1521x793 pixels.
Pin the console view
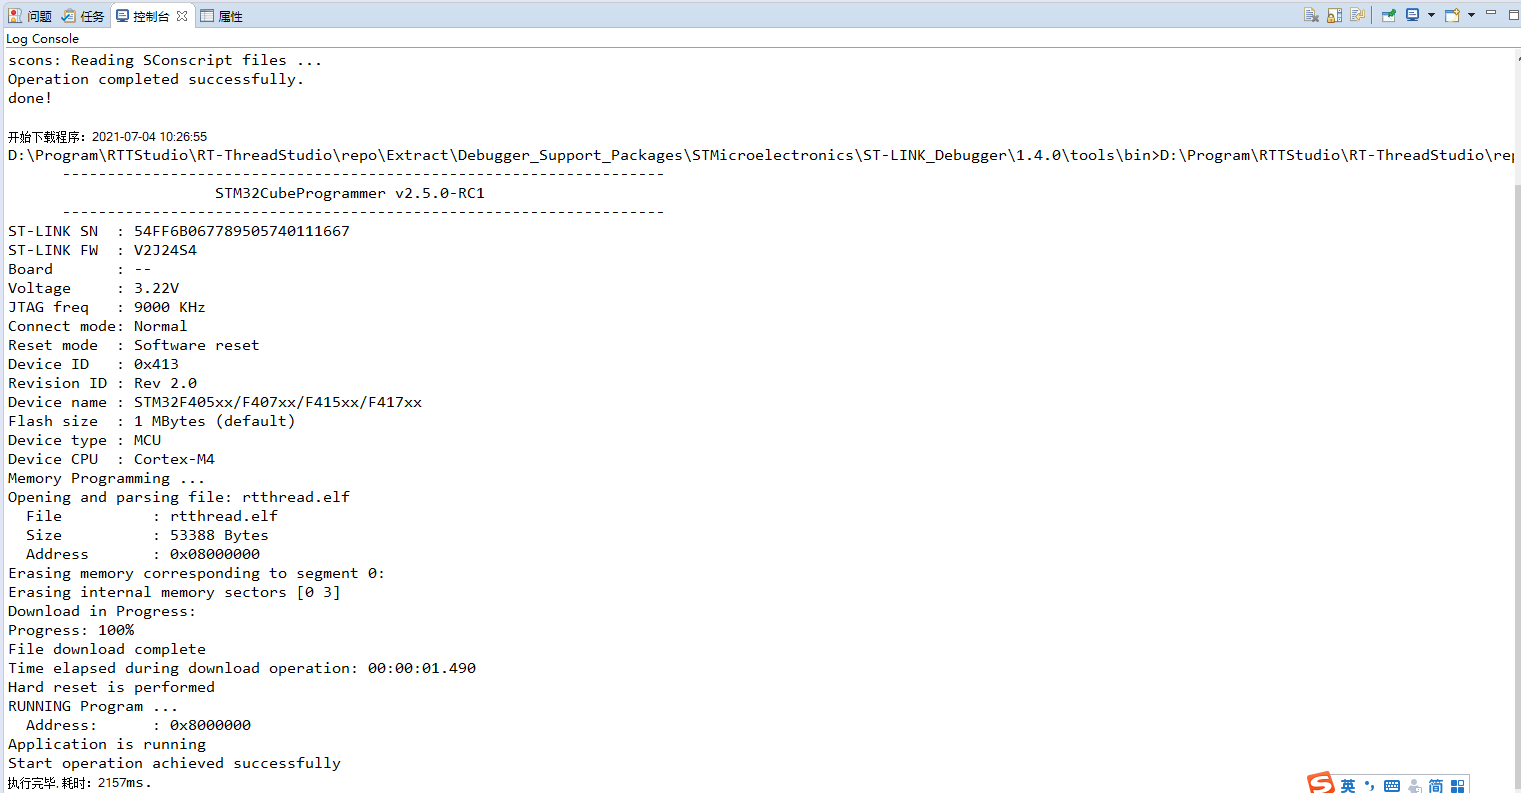click(x=1389, y=15)
